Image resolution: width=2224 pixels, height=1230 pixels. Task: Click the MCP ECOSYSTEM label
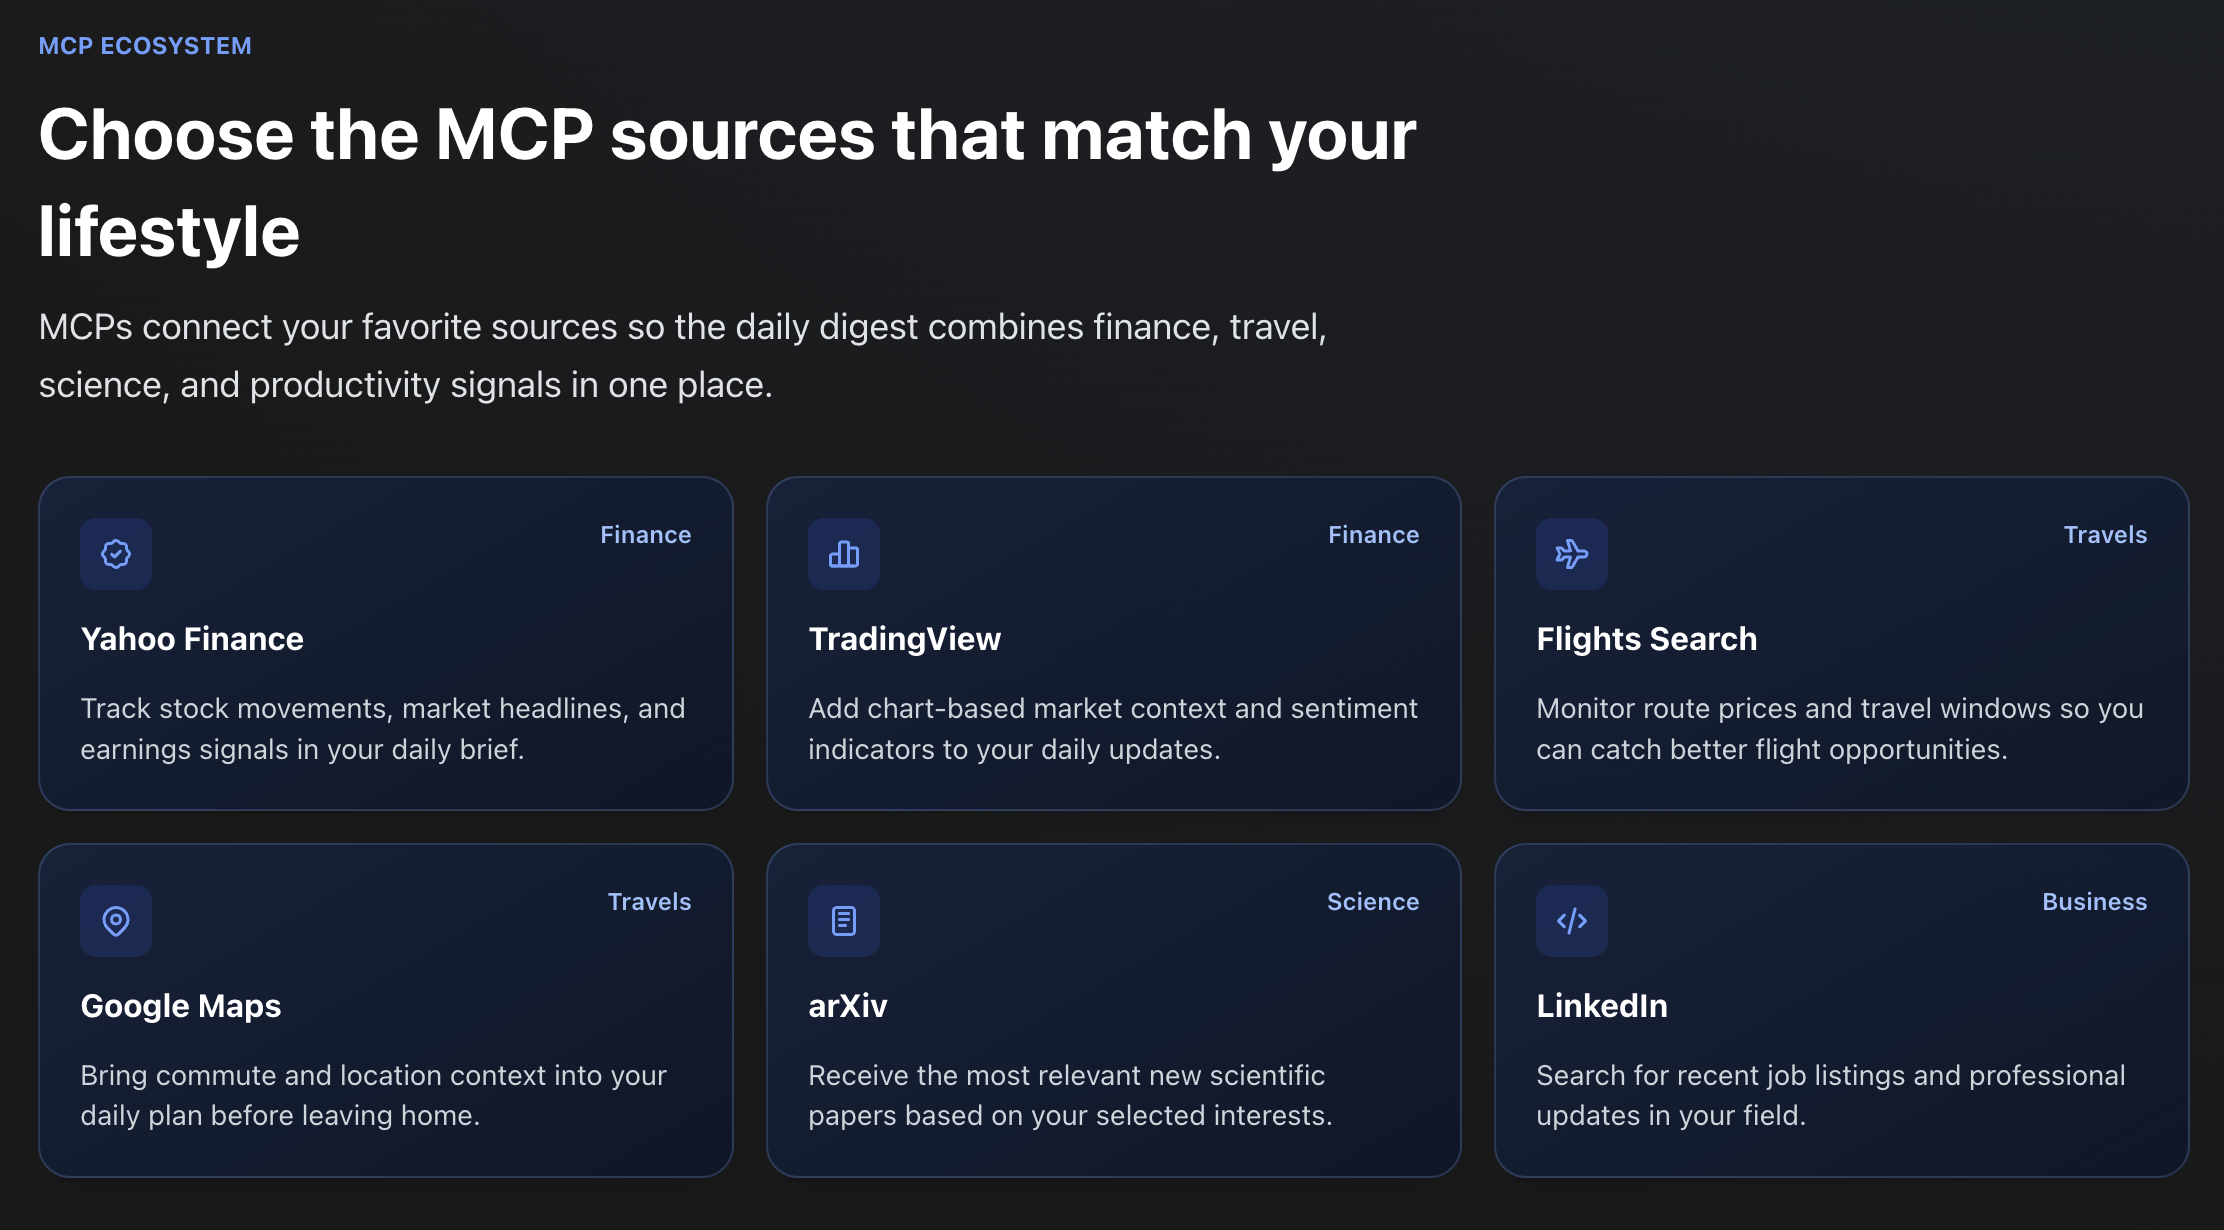pyautogui.click(x=144, y=44)
